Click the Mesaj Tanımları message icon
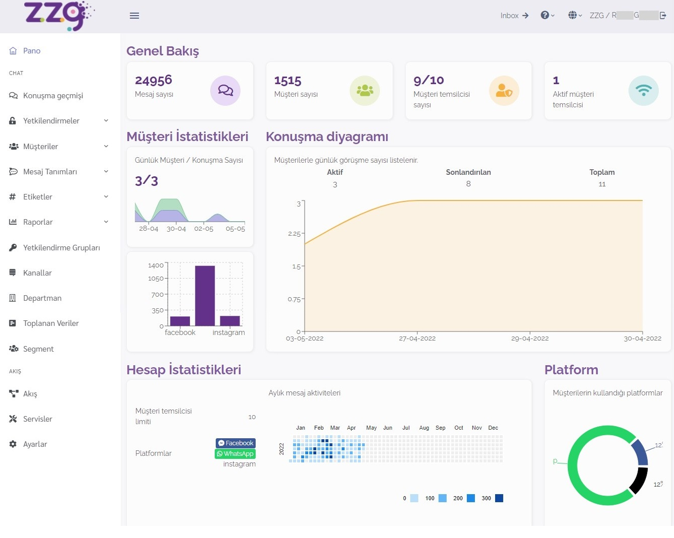This screenshot has height=538, width=674. (x=13, y=171)
